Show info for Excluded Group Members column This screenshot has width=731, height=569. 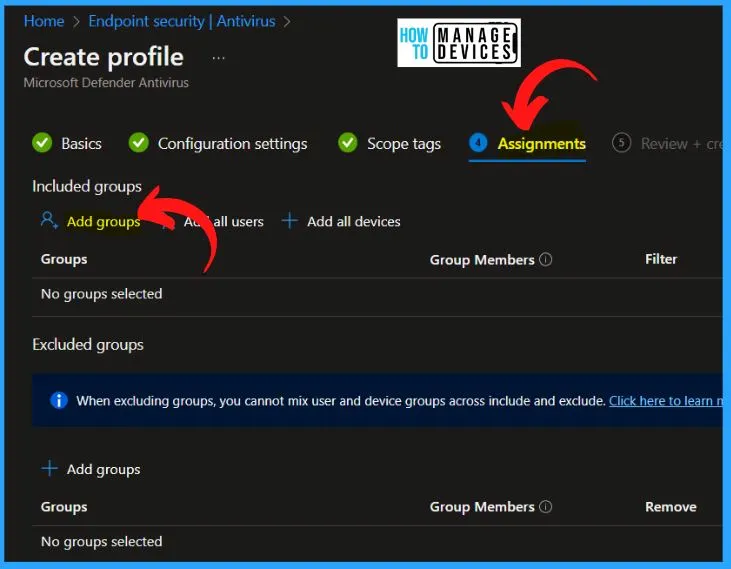(545, 507)
